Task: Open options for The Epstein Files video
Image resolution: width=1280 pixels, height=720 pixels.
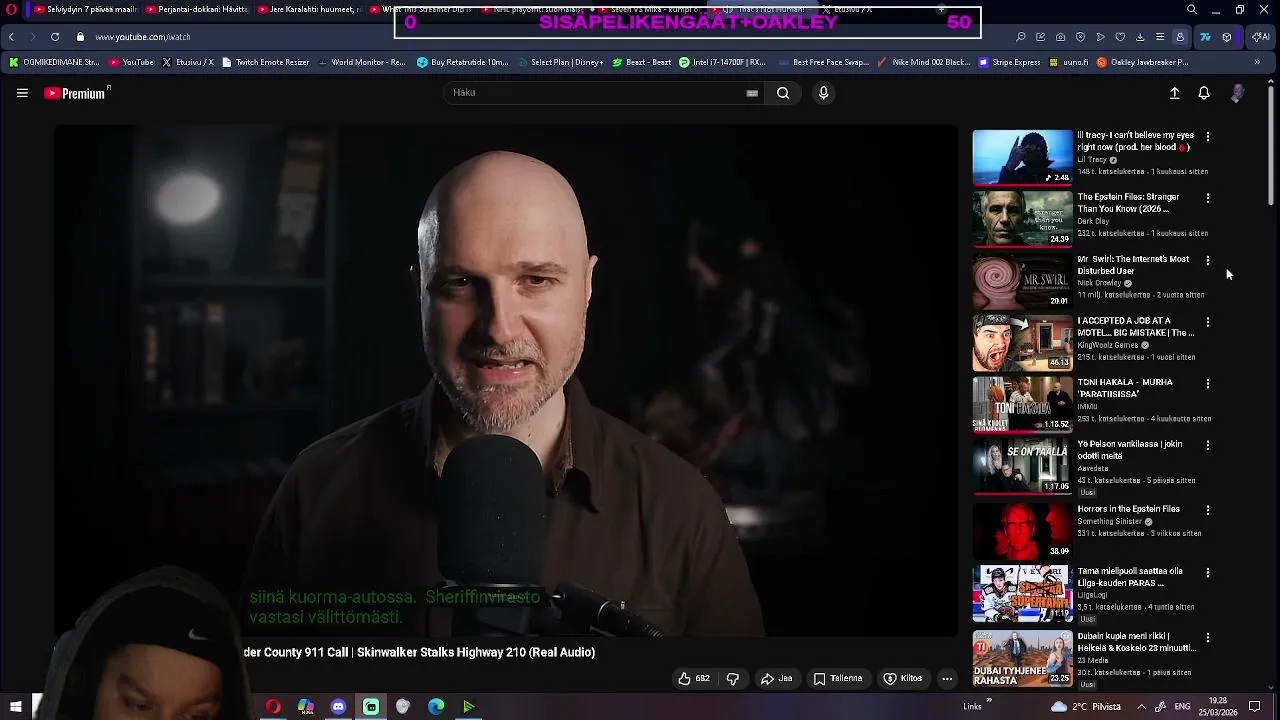Action: click(1208, 198)
